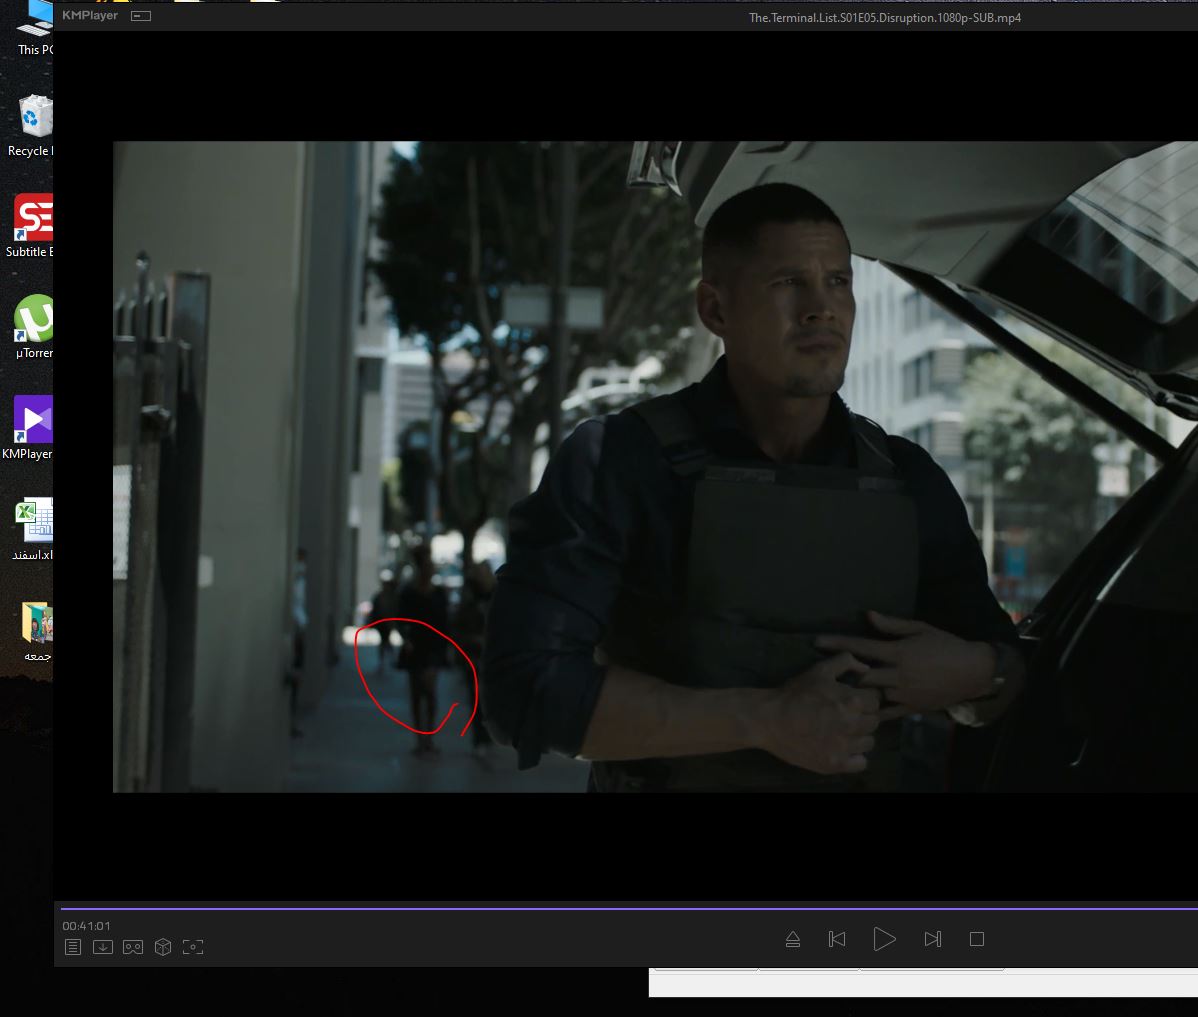This screenshot has height=1017, width=1198.
Task: Skip to the next track
Action: pos(932,939)
